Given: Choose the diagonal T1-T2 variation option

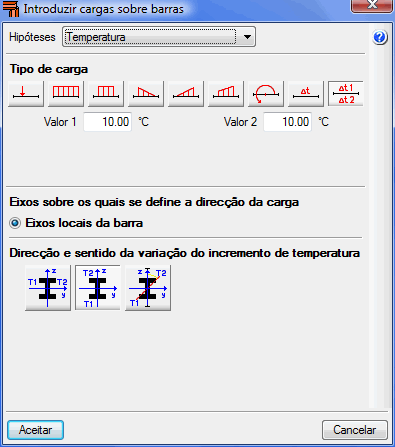Looking at the screenshot, I should pyautogui.click(x=148, y=288).
